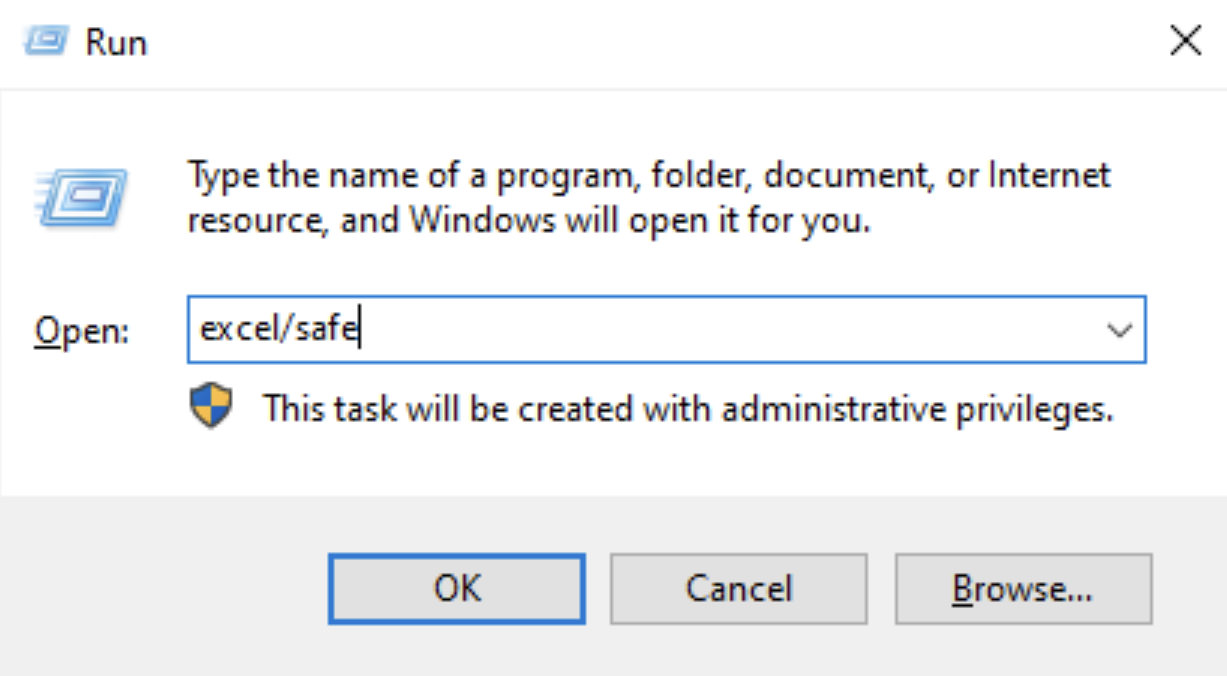Click Cancel to dismiss the dialog

coord(739,590)
